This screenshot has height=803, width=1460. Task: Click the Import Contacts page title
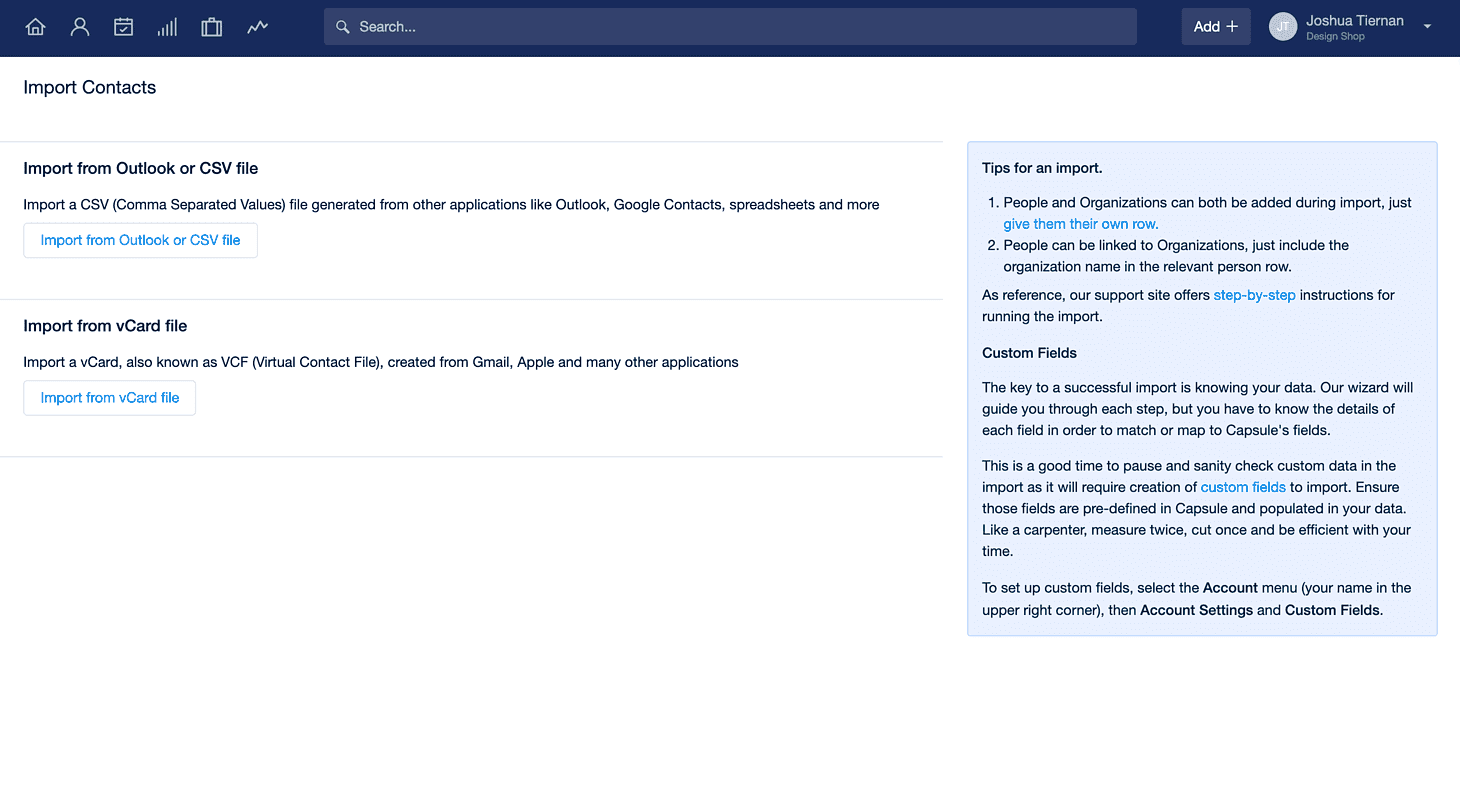pyautogui.click(x=90, y=87)
